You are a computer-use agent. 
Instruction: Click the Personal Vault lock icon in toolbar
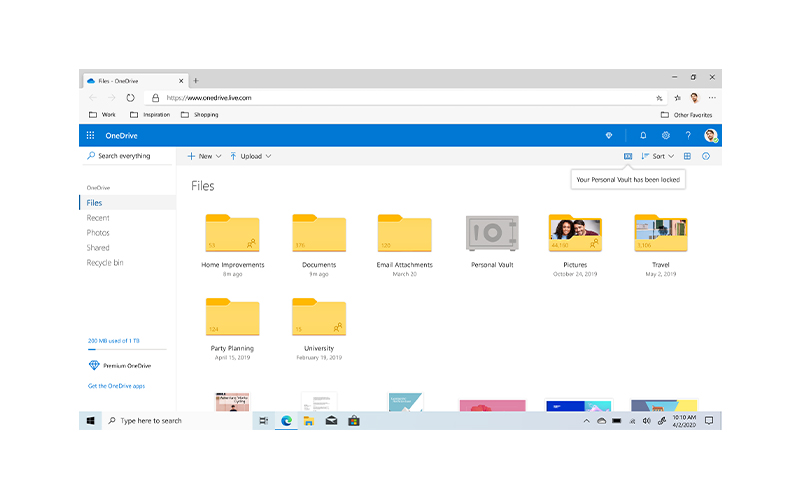click(628, 156)
